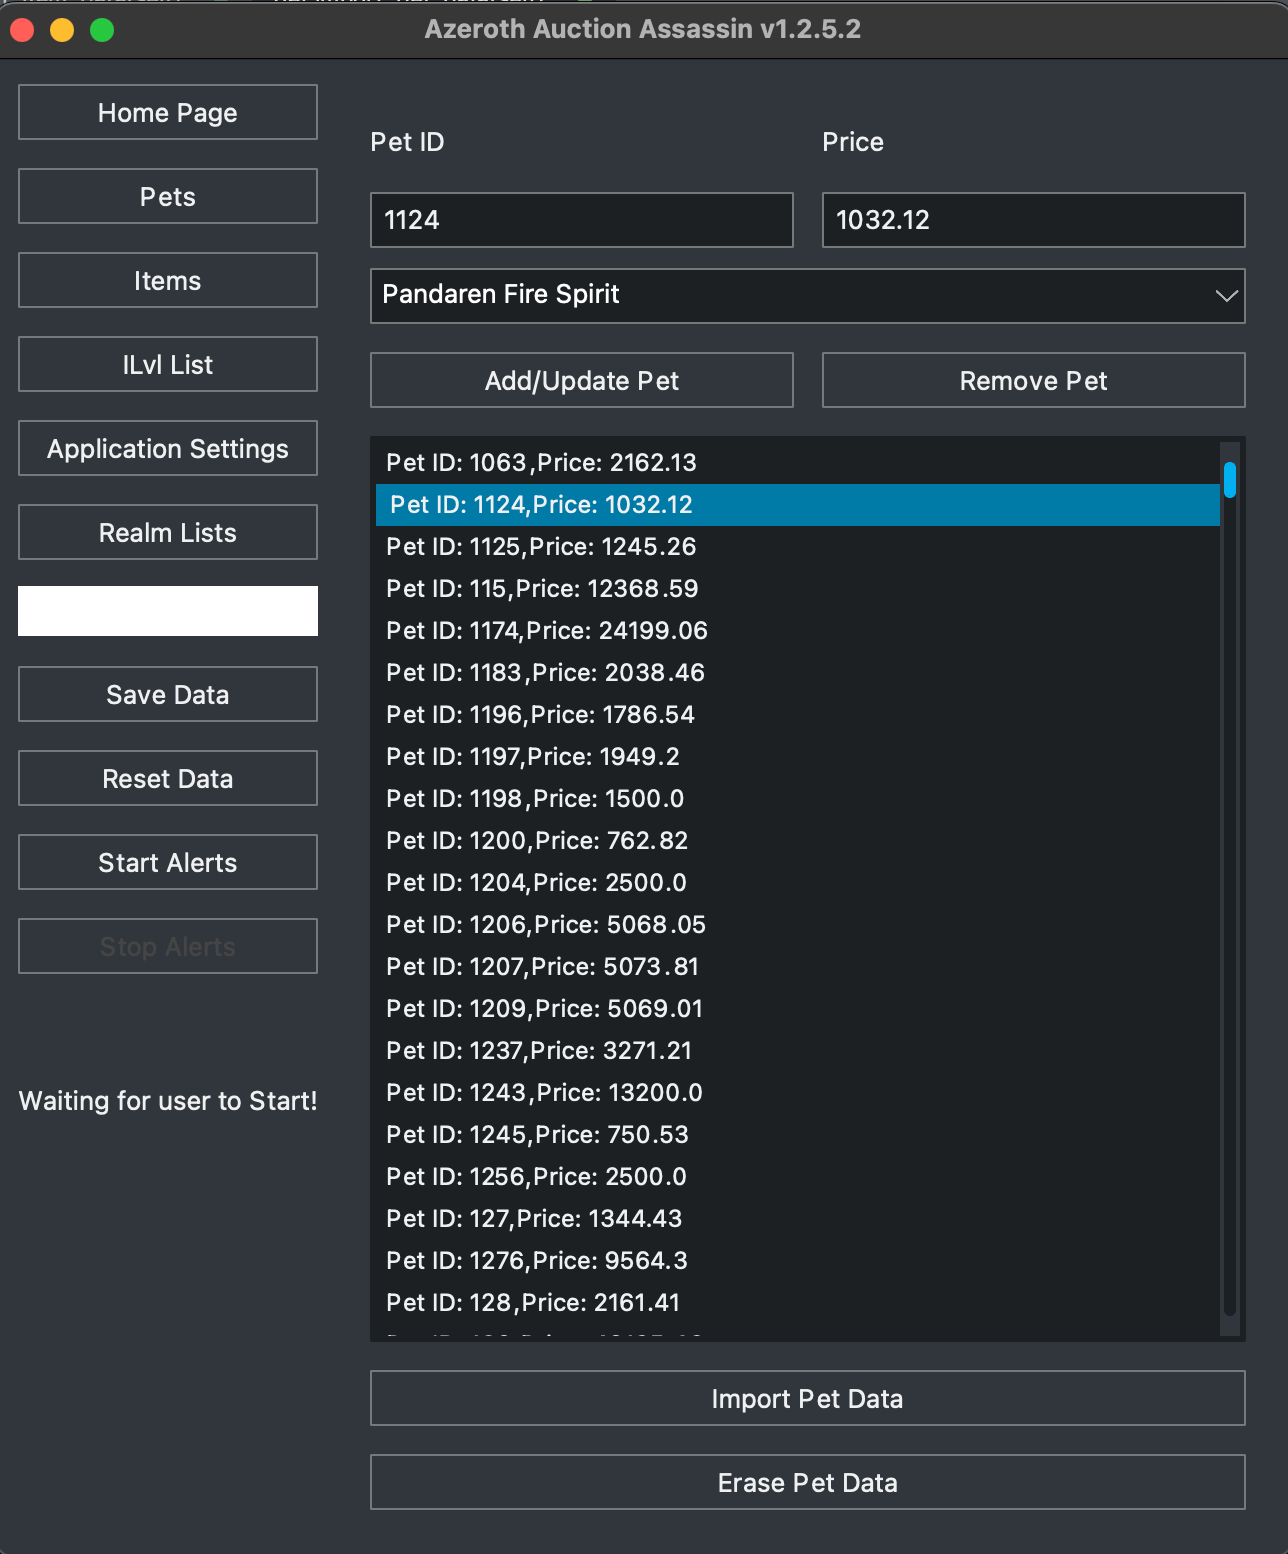Select row Pet ID: 1124,Price: 1032.12
Screen dimensions: 1288x1554
tap(798, 505)
